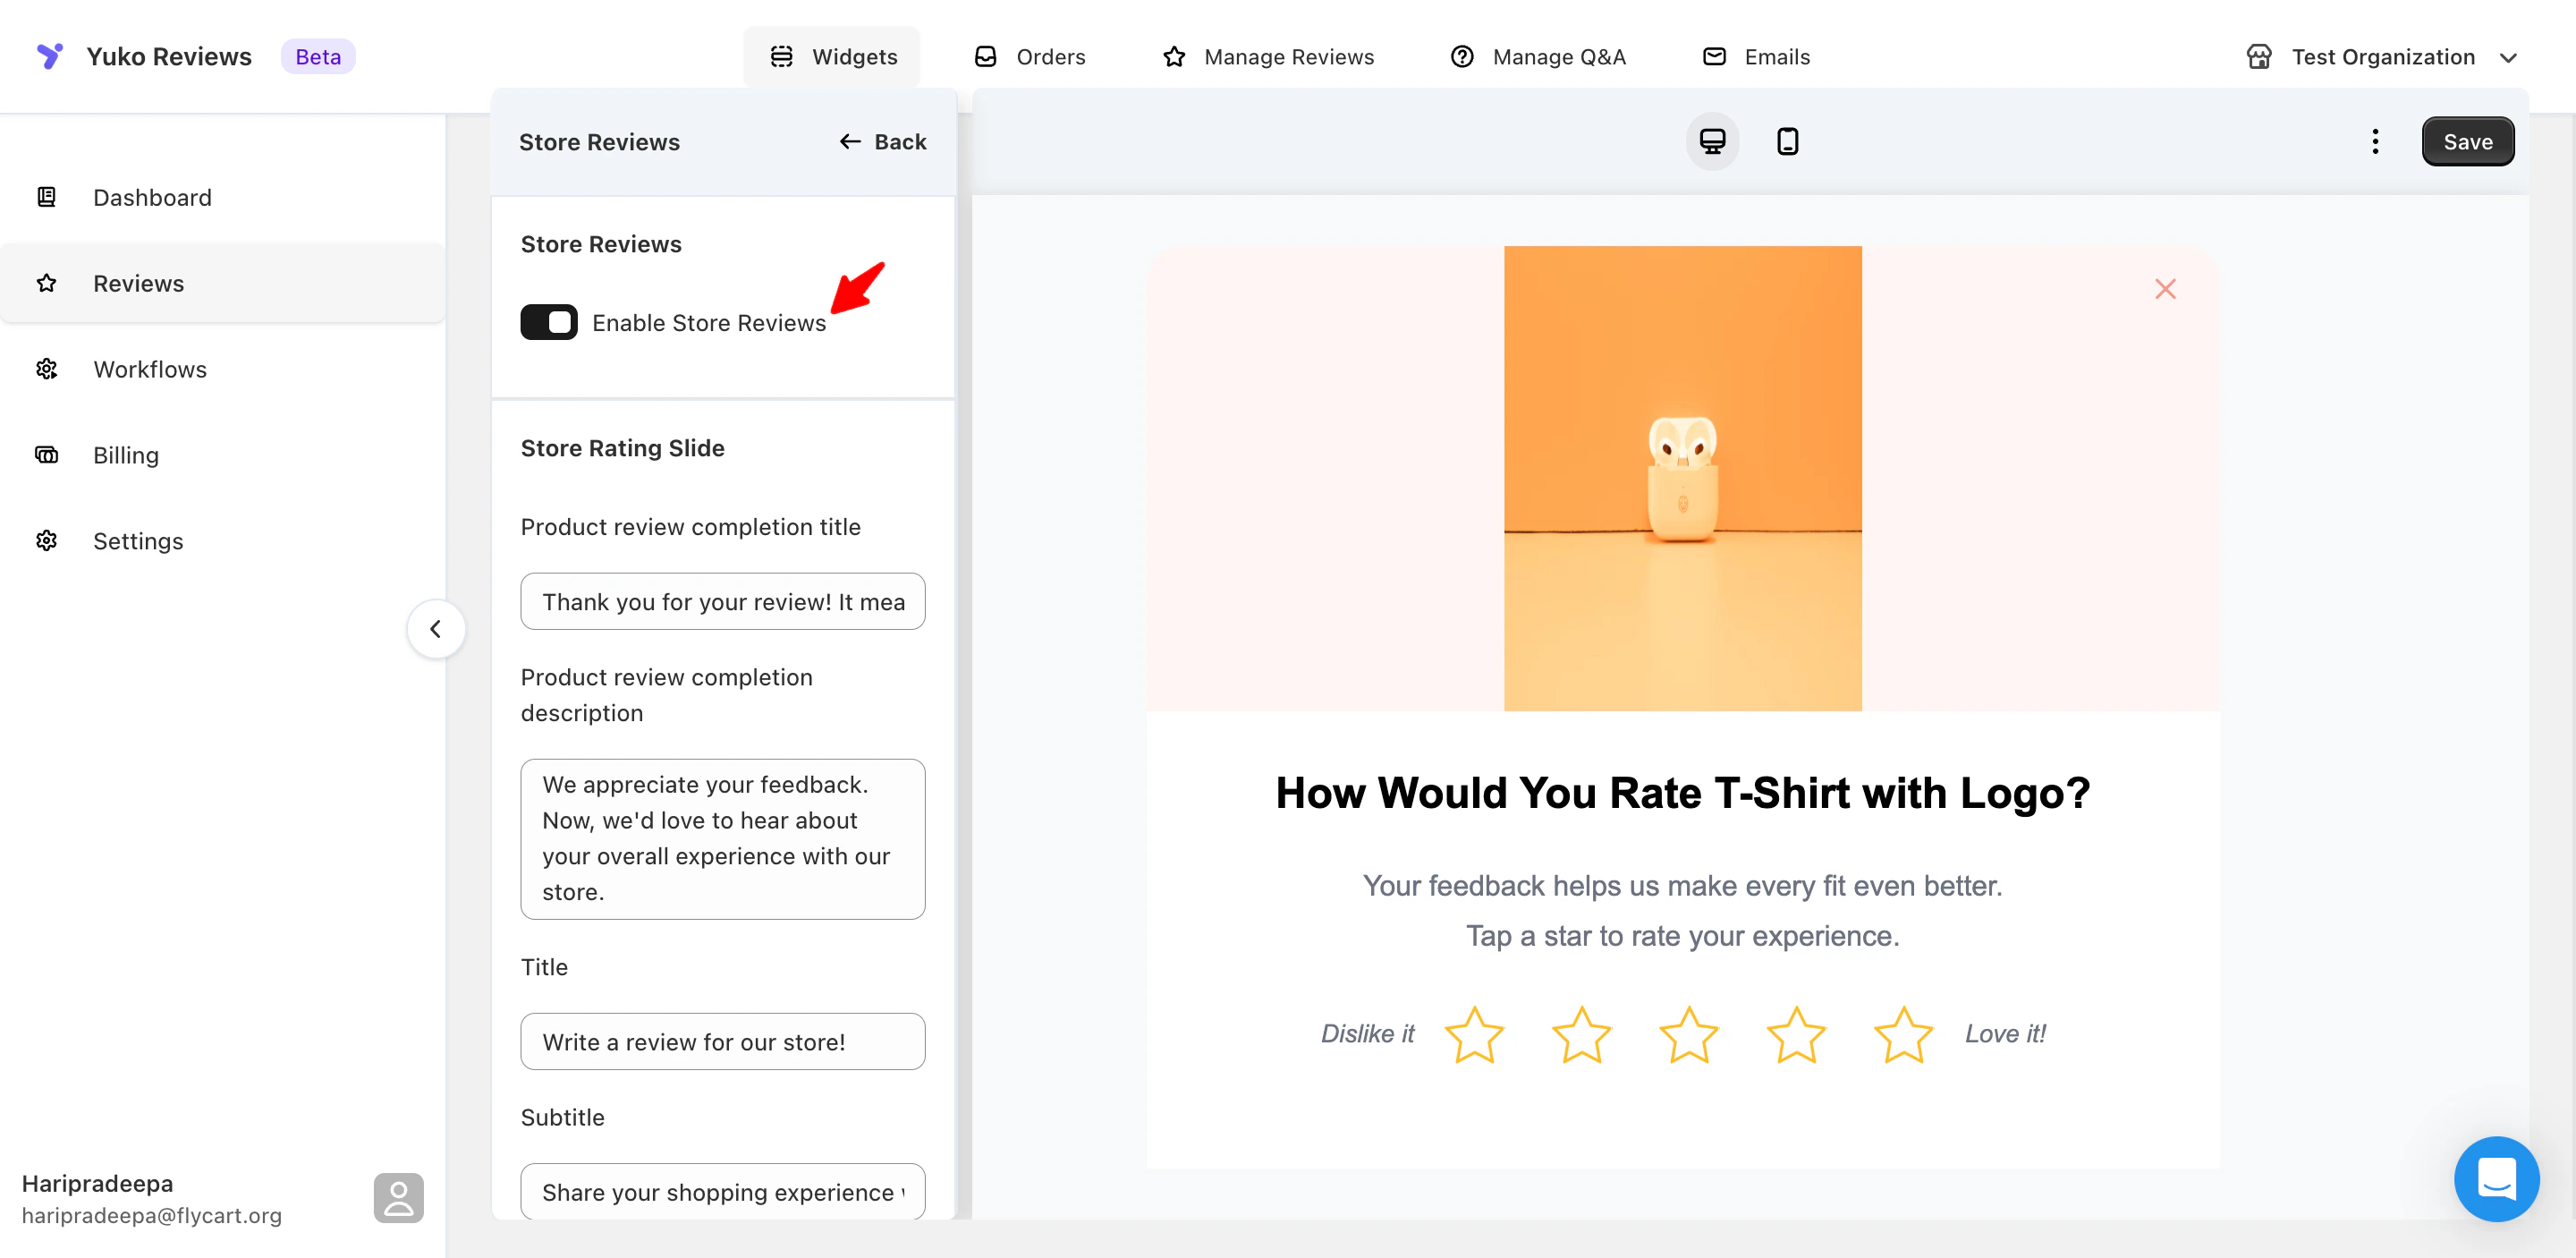Toggle Enable Store Reviews switch
Viewport: 2576px width, 1258px height.
(548, 322)
